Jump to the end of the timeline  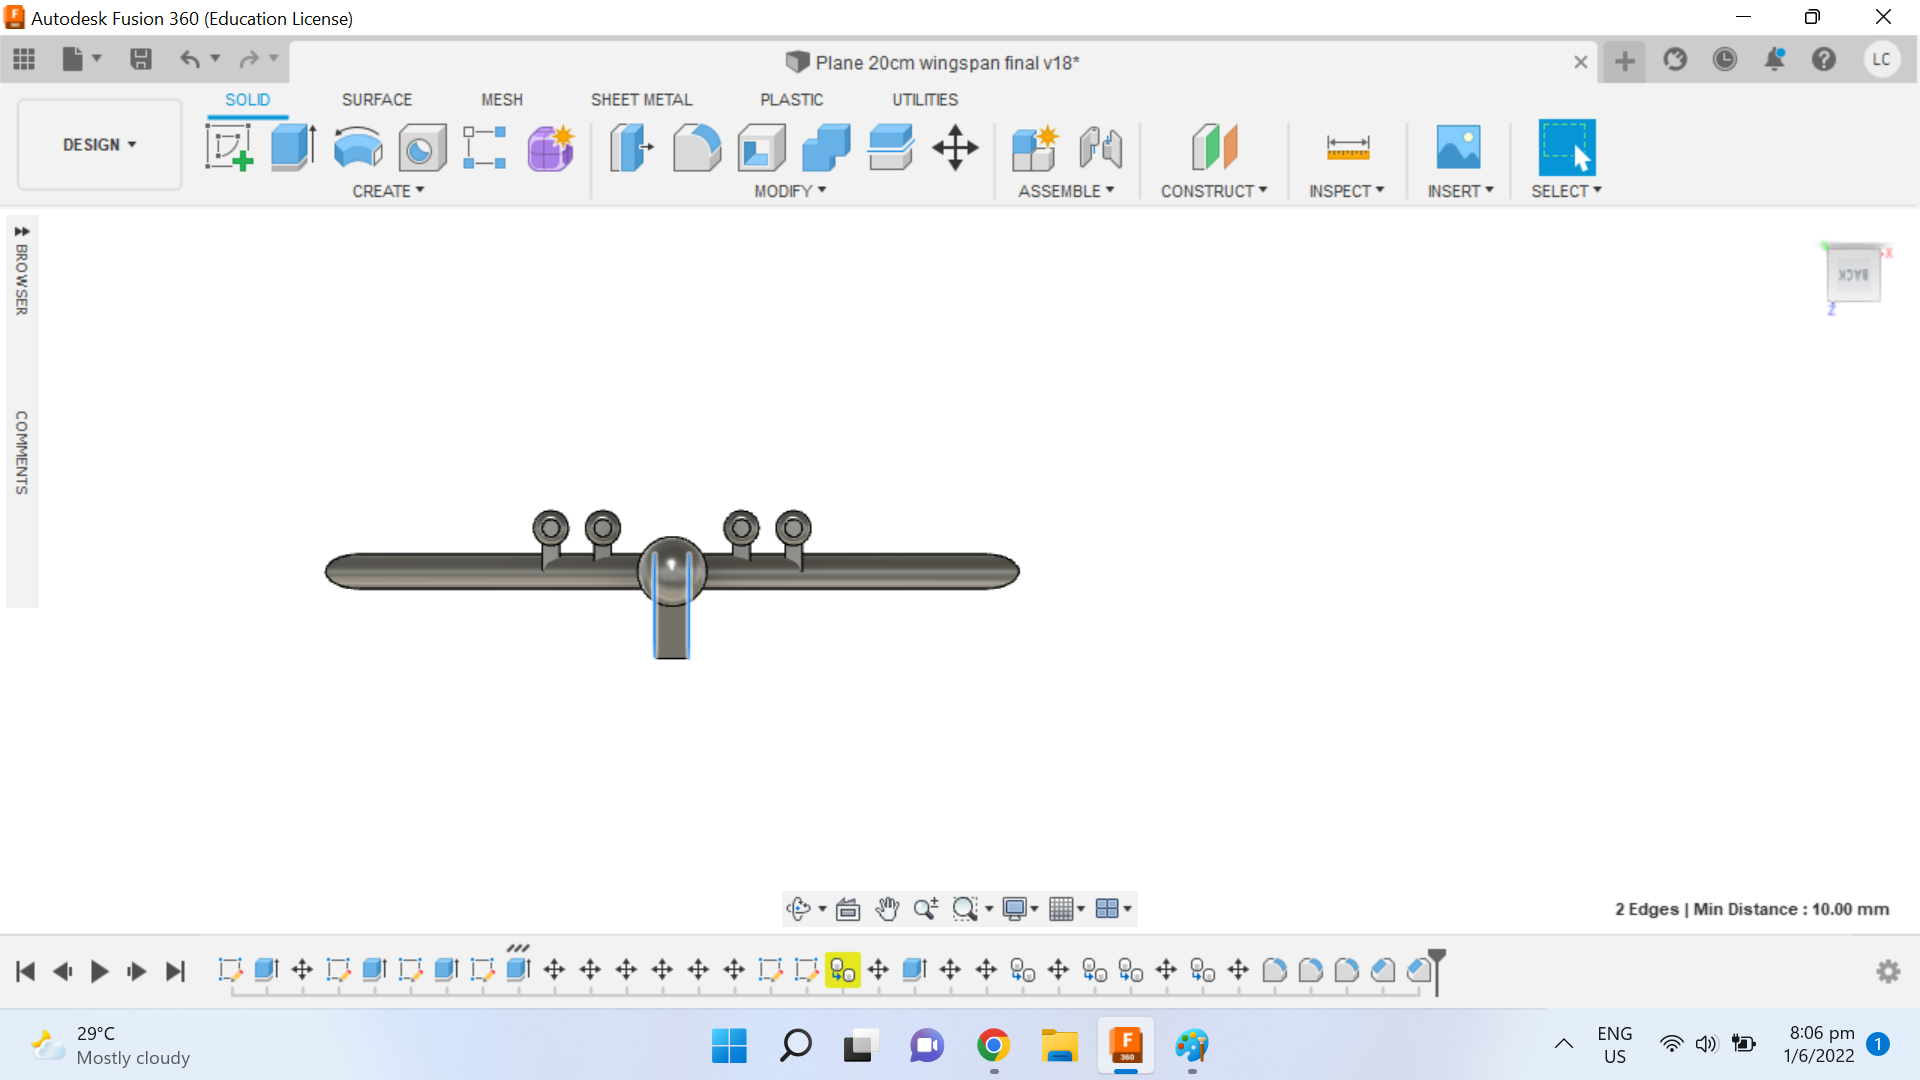coord(175,971)
